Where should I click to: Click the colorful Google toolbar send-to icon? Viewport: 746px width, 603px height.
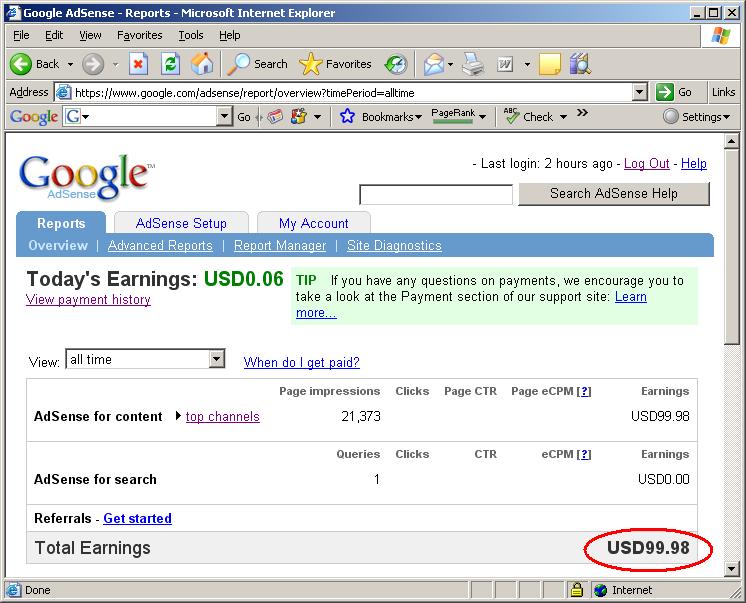(x=299, y=116)
